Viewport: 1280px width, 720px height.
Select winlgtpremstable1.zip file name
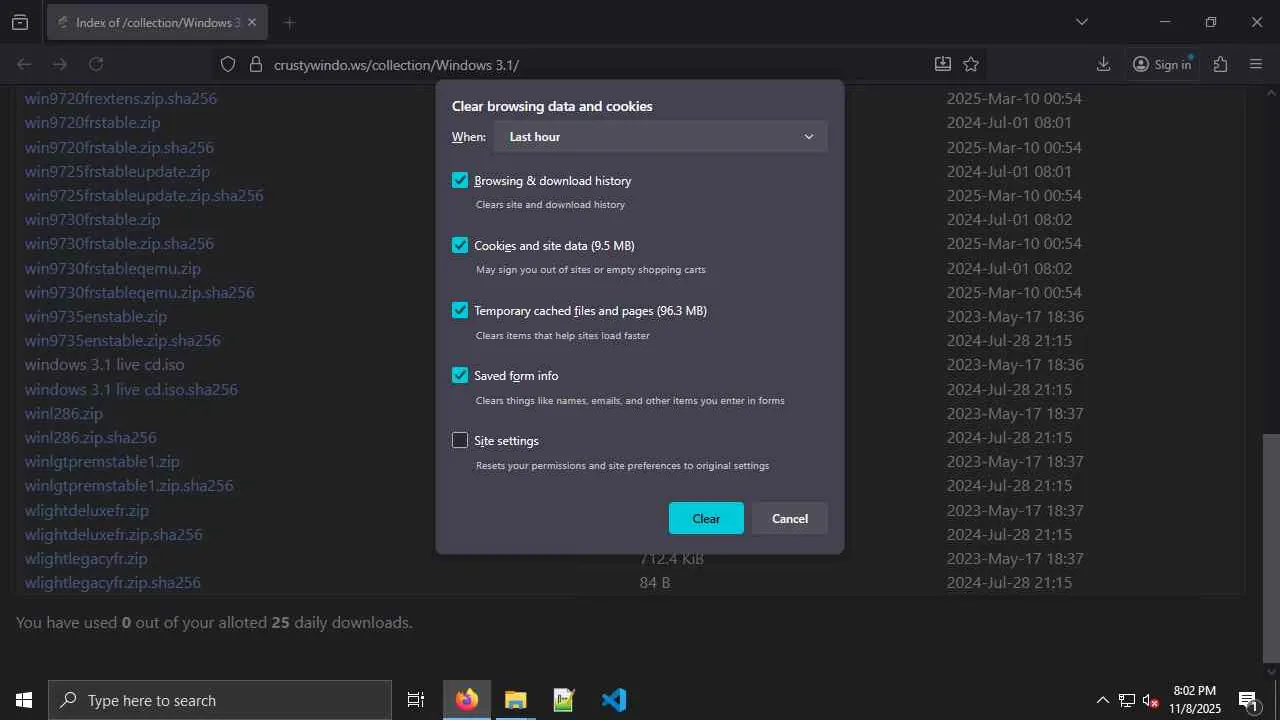coord(103,462)
